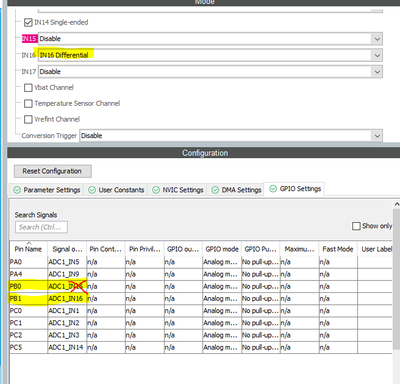Viewport: 400px width, 384px height.
Task: Open the IN17 dropdown
Action: 210,72
